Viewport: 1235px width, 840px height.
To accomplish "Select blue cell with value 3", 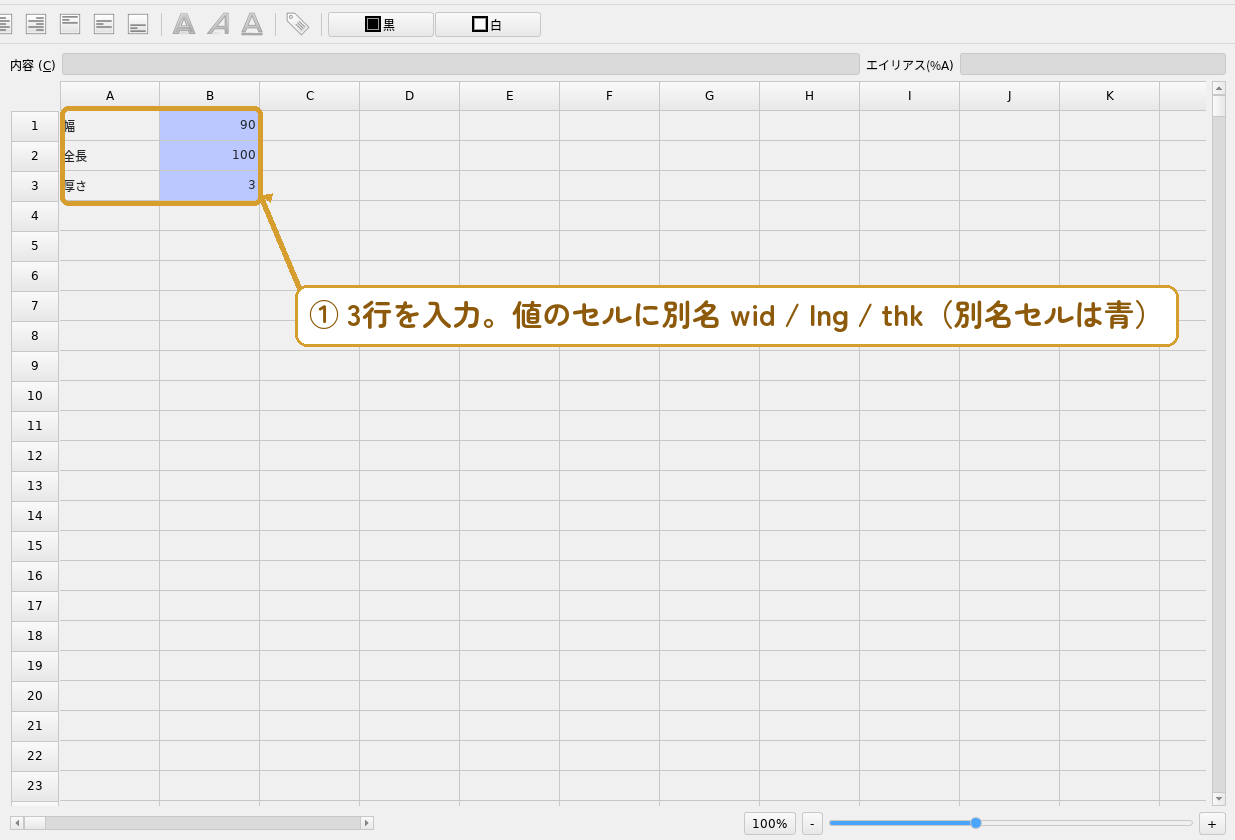I will click(210, 186).
